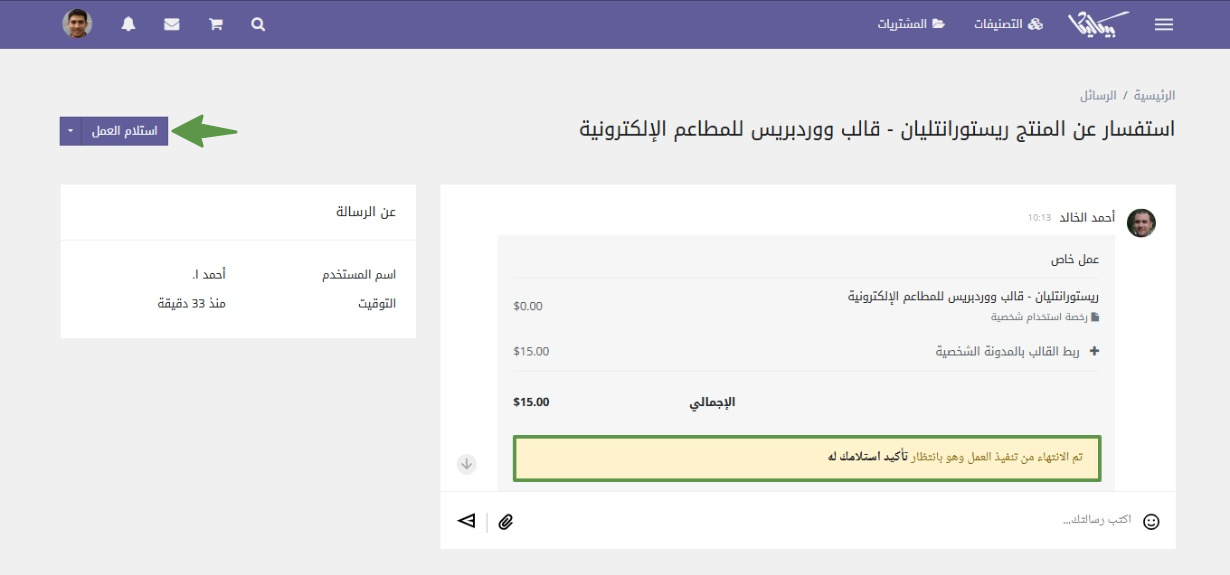
Task: Open the المشتريات purchases menu
Action: (911, 24)
